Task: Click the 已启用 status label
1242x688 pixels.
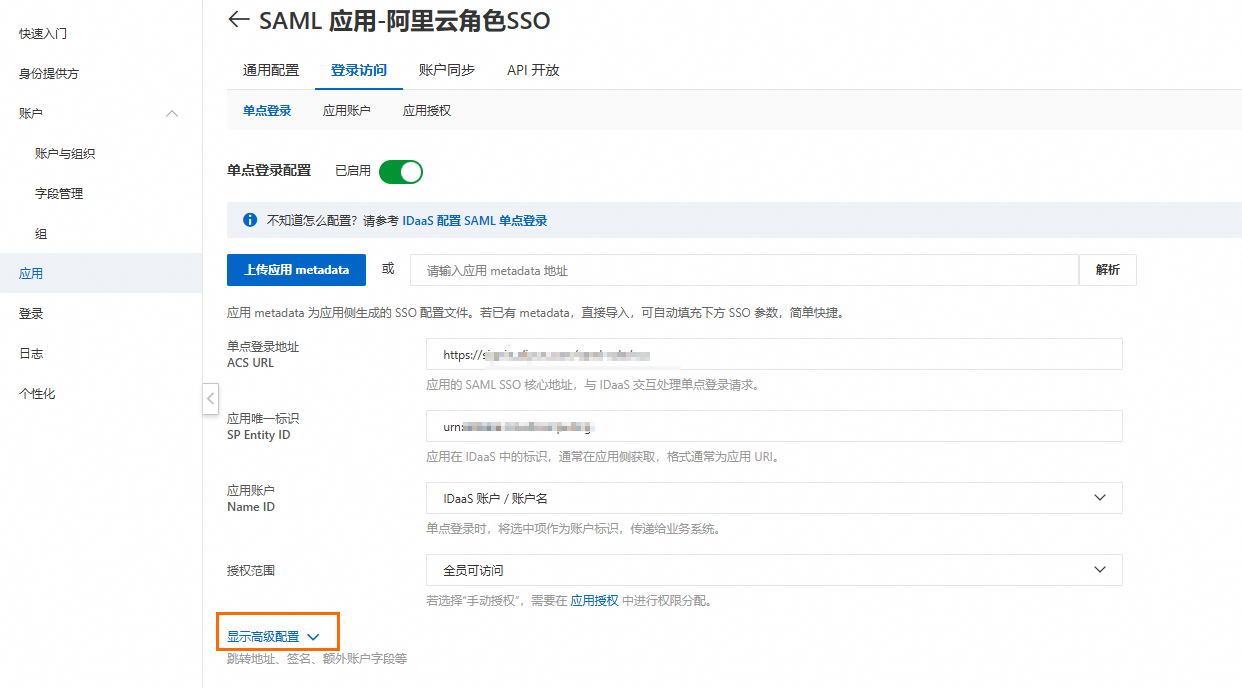Action: pyautogui.click(x=353, y=171)
